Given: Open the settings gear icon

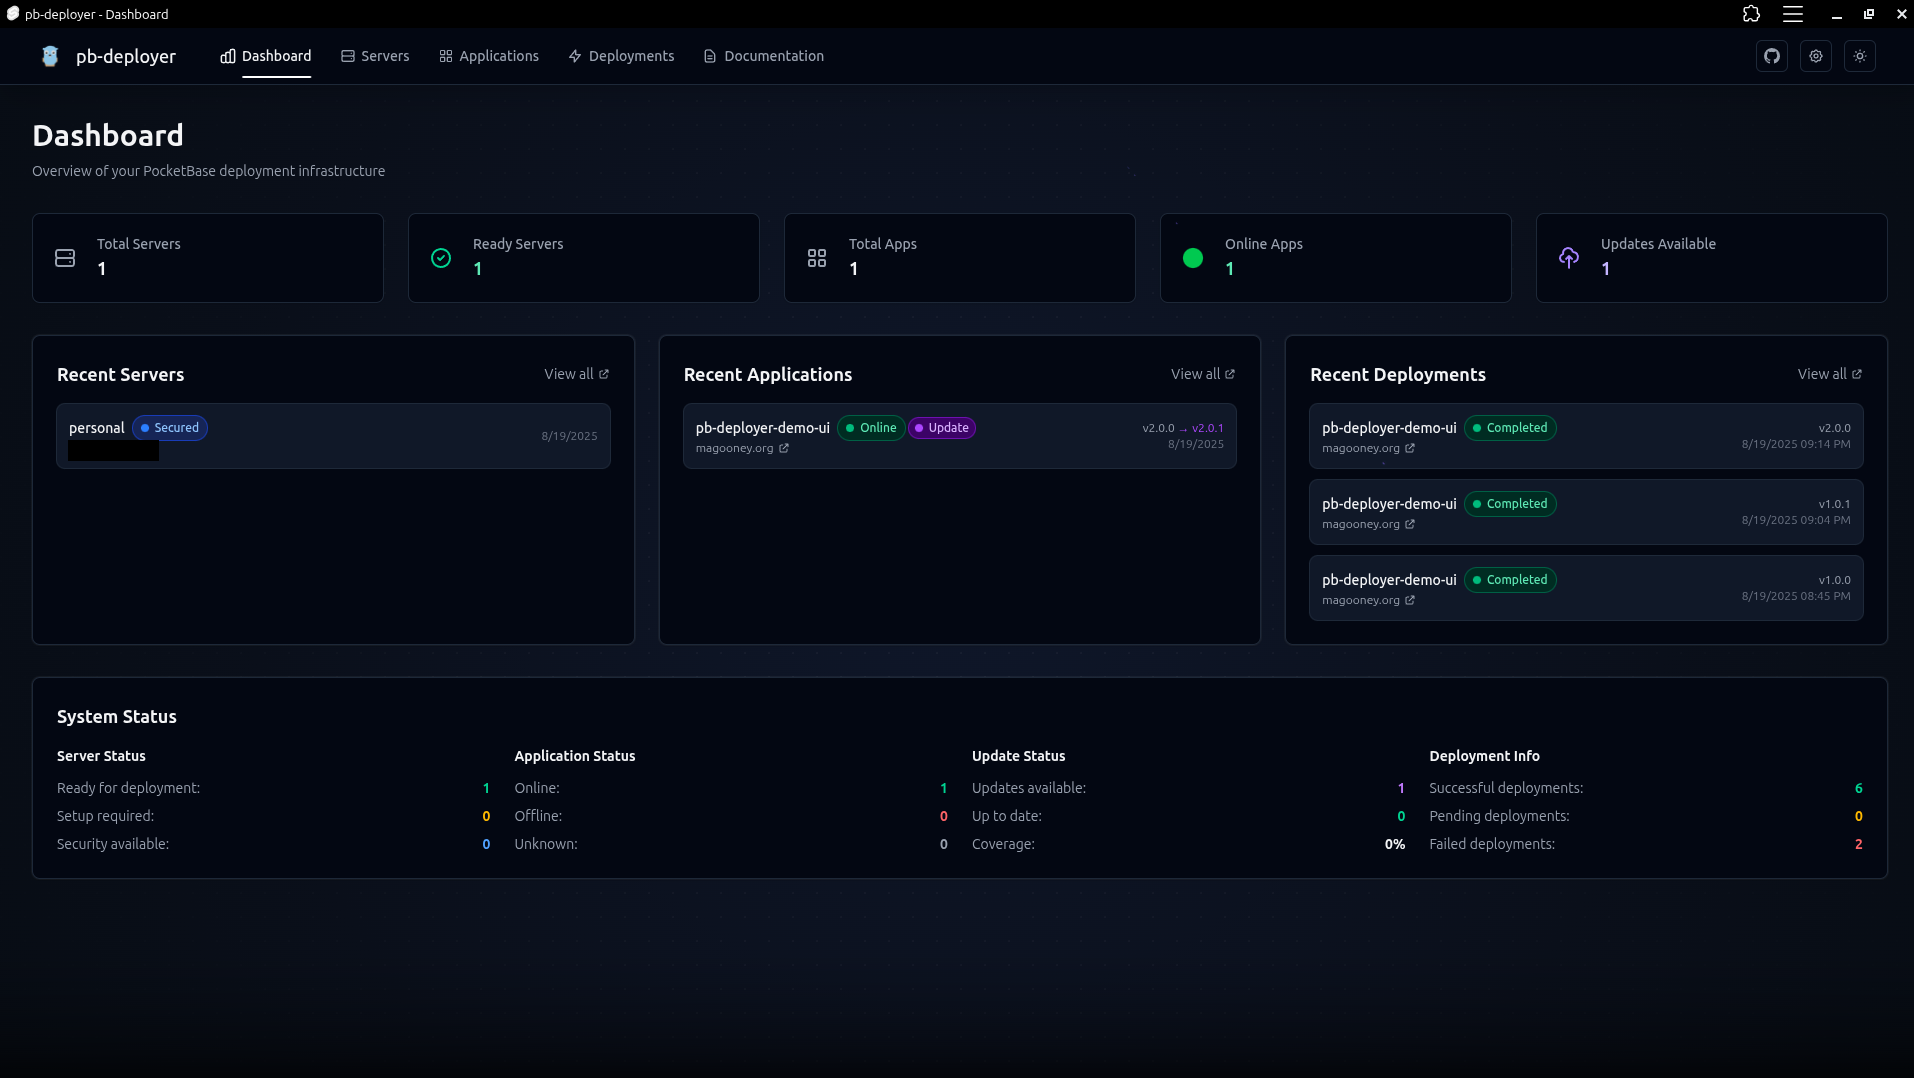Looking at the screenshot, I should (1816, 56).
